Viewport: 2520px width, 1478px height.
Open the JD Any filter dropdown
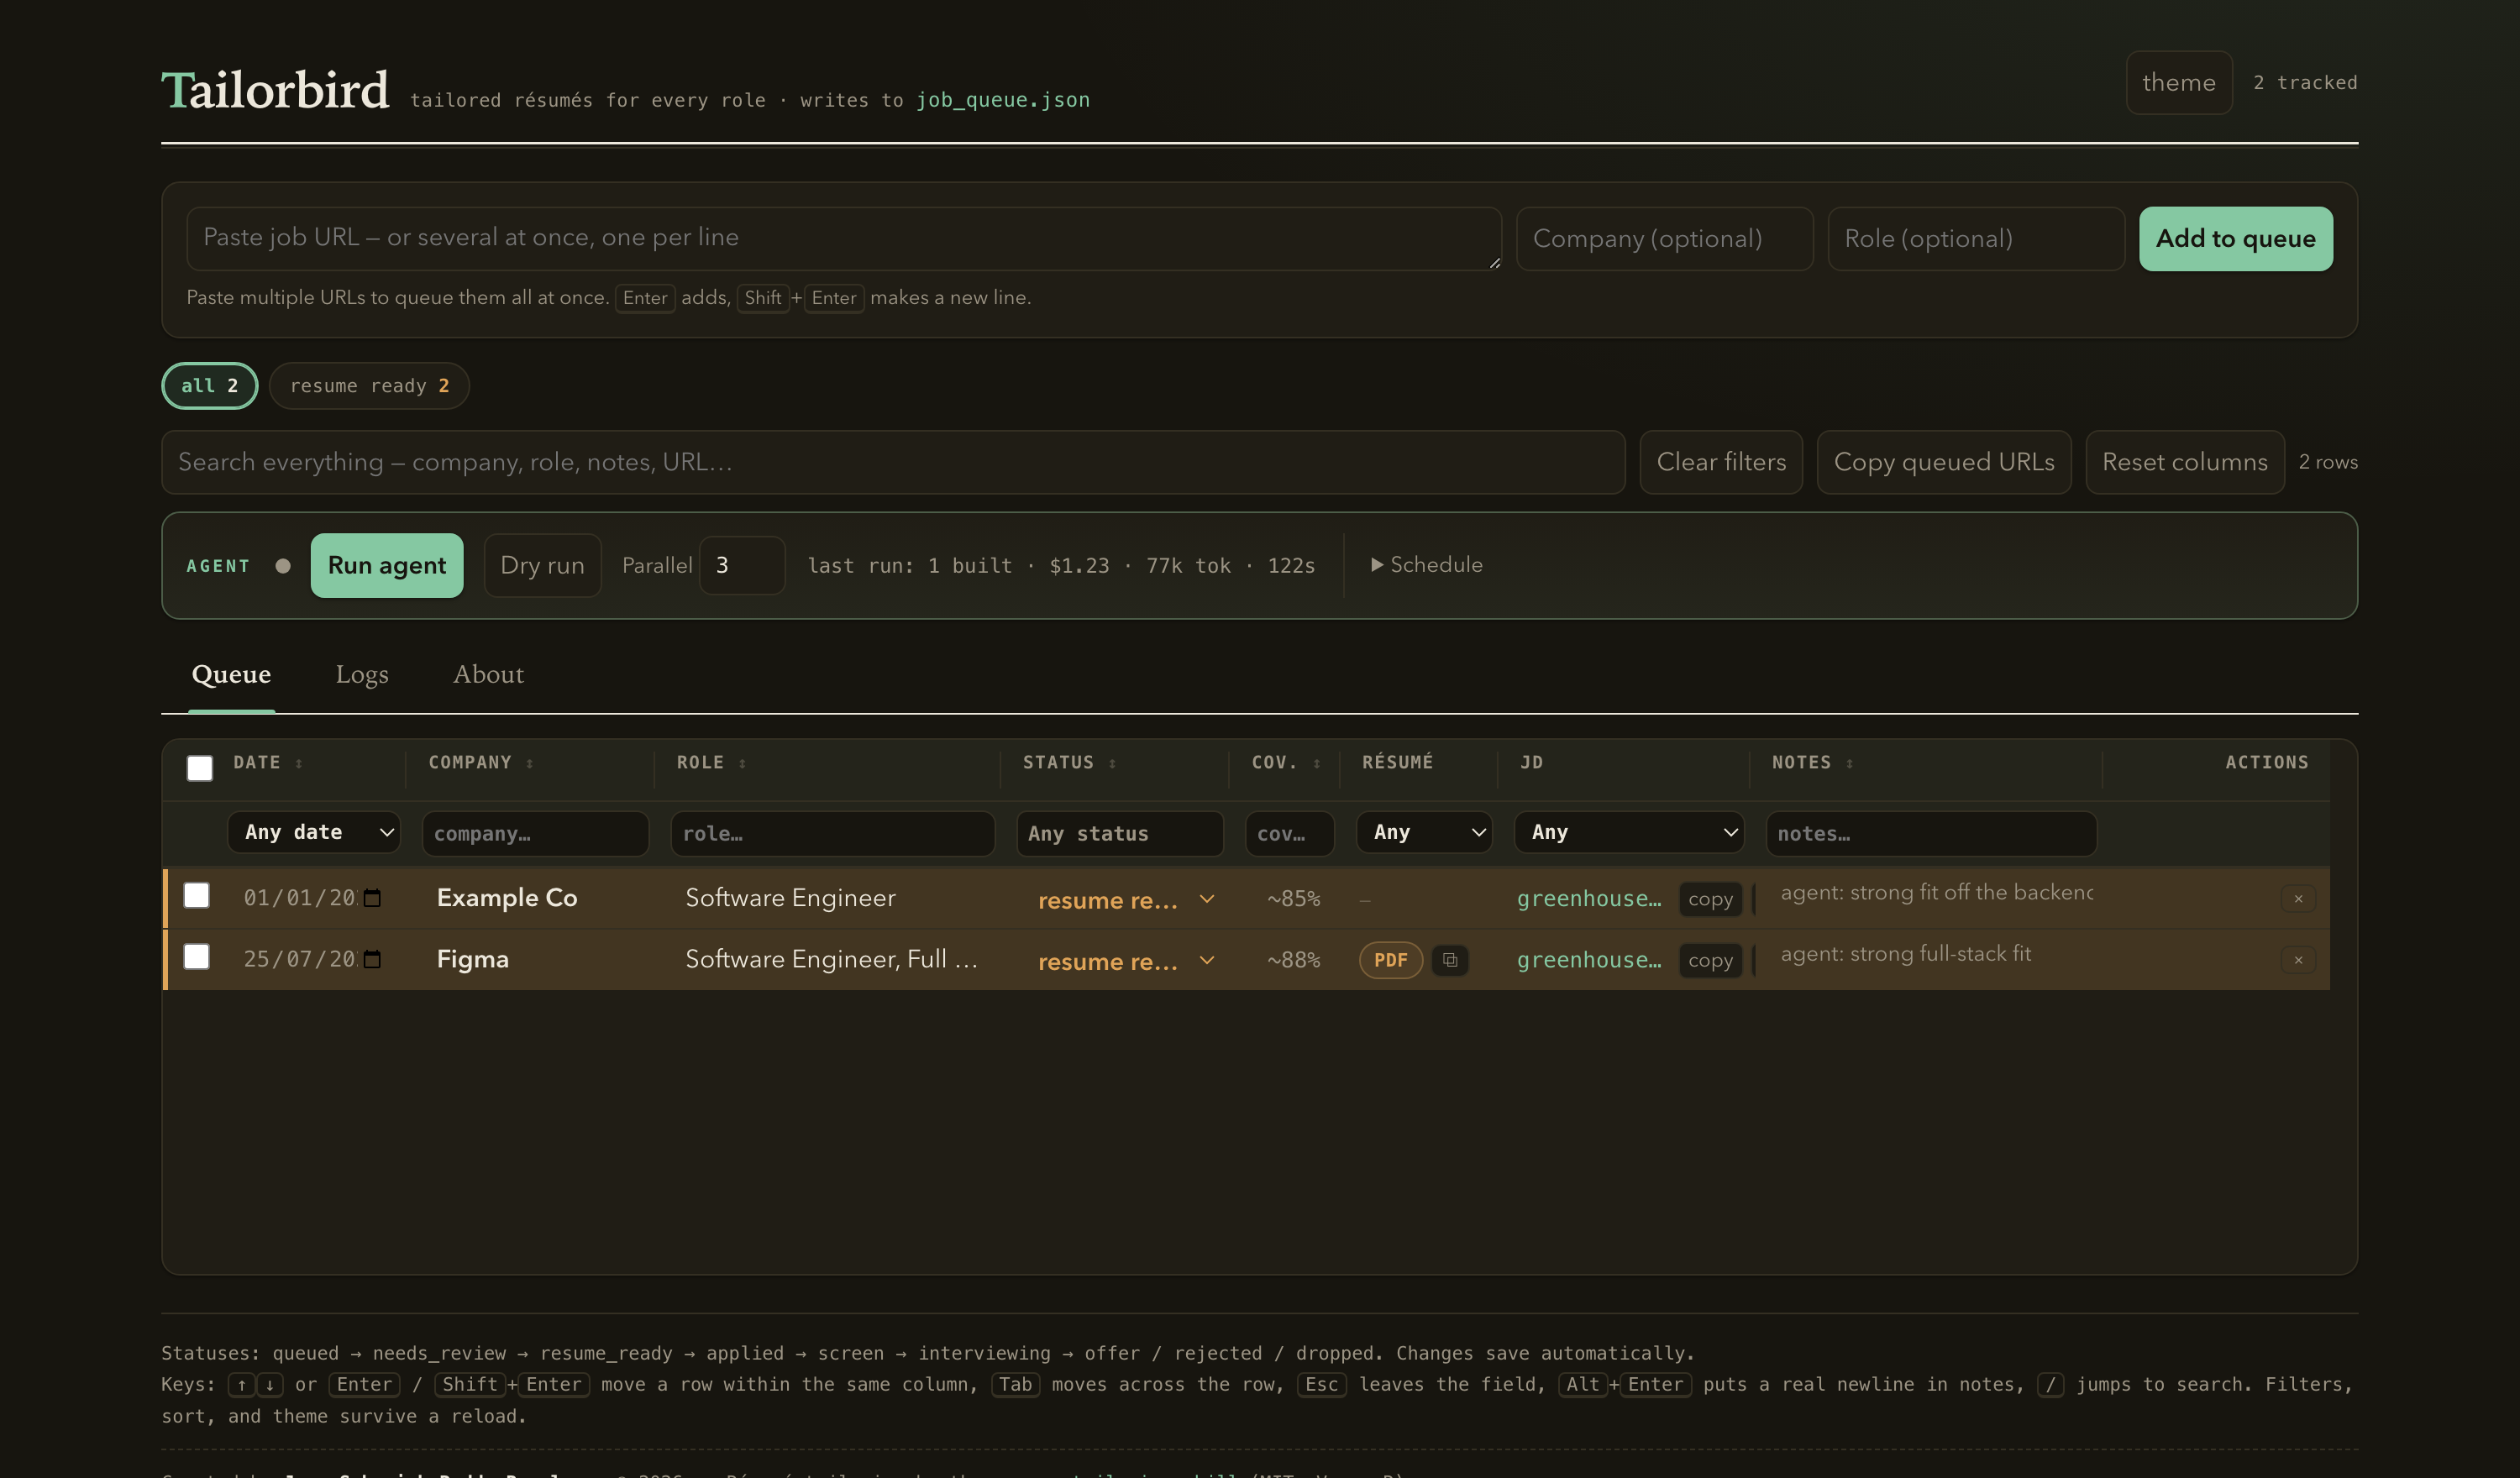1630,832
